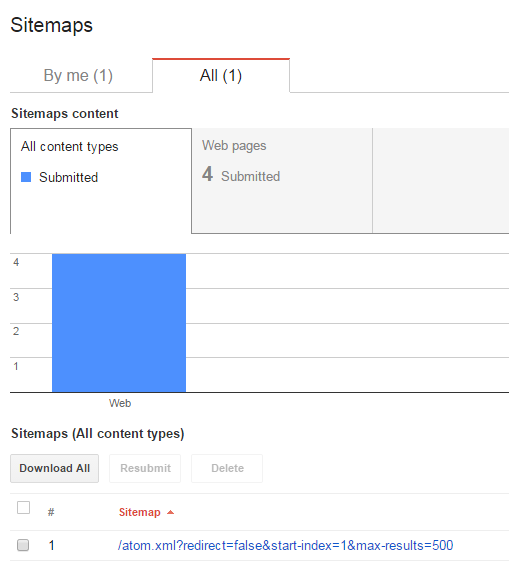Open the All content types panel
Viewport: 509px width, 570px height.
click(101, 181)
